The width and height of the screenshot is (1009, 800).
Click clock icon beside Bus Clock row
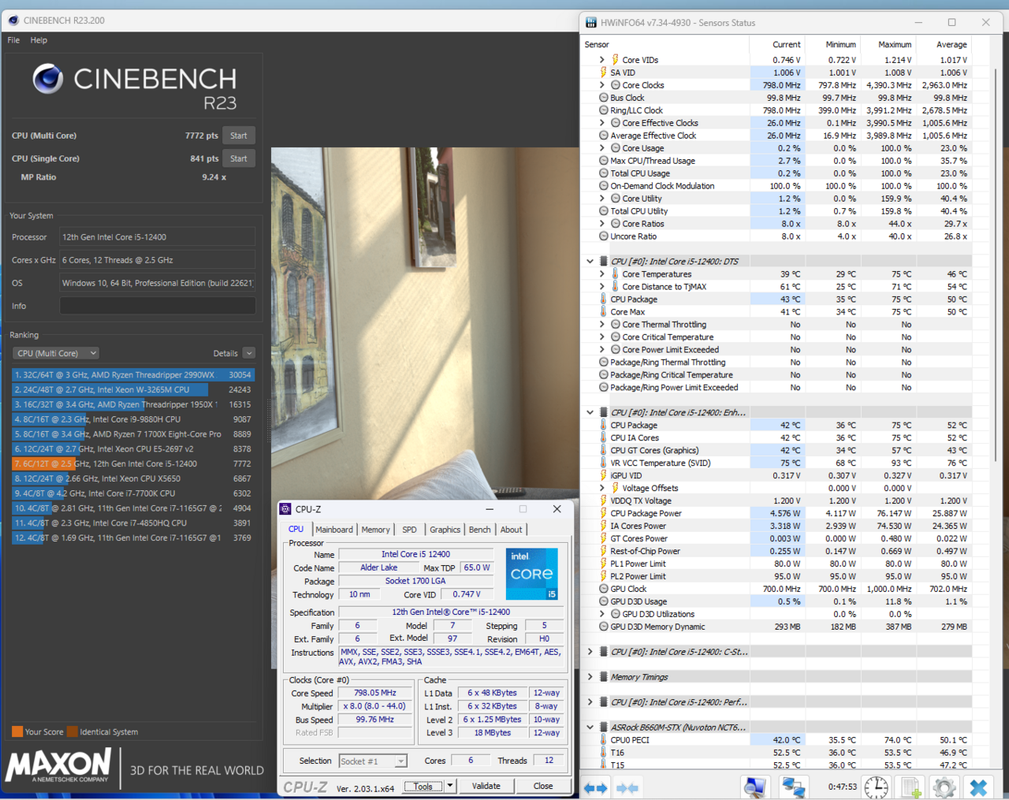coord(603,98)
